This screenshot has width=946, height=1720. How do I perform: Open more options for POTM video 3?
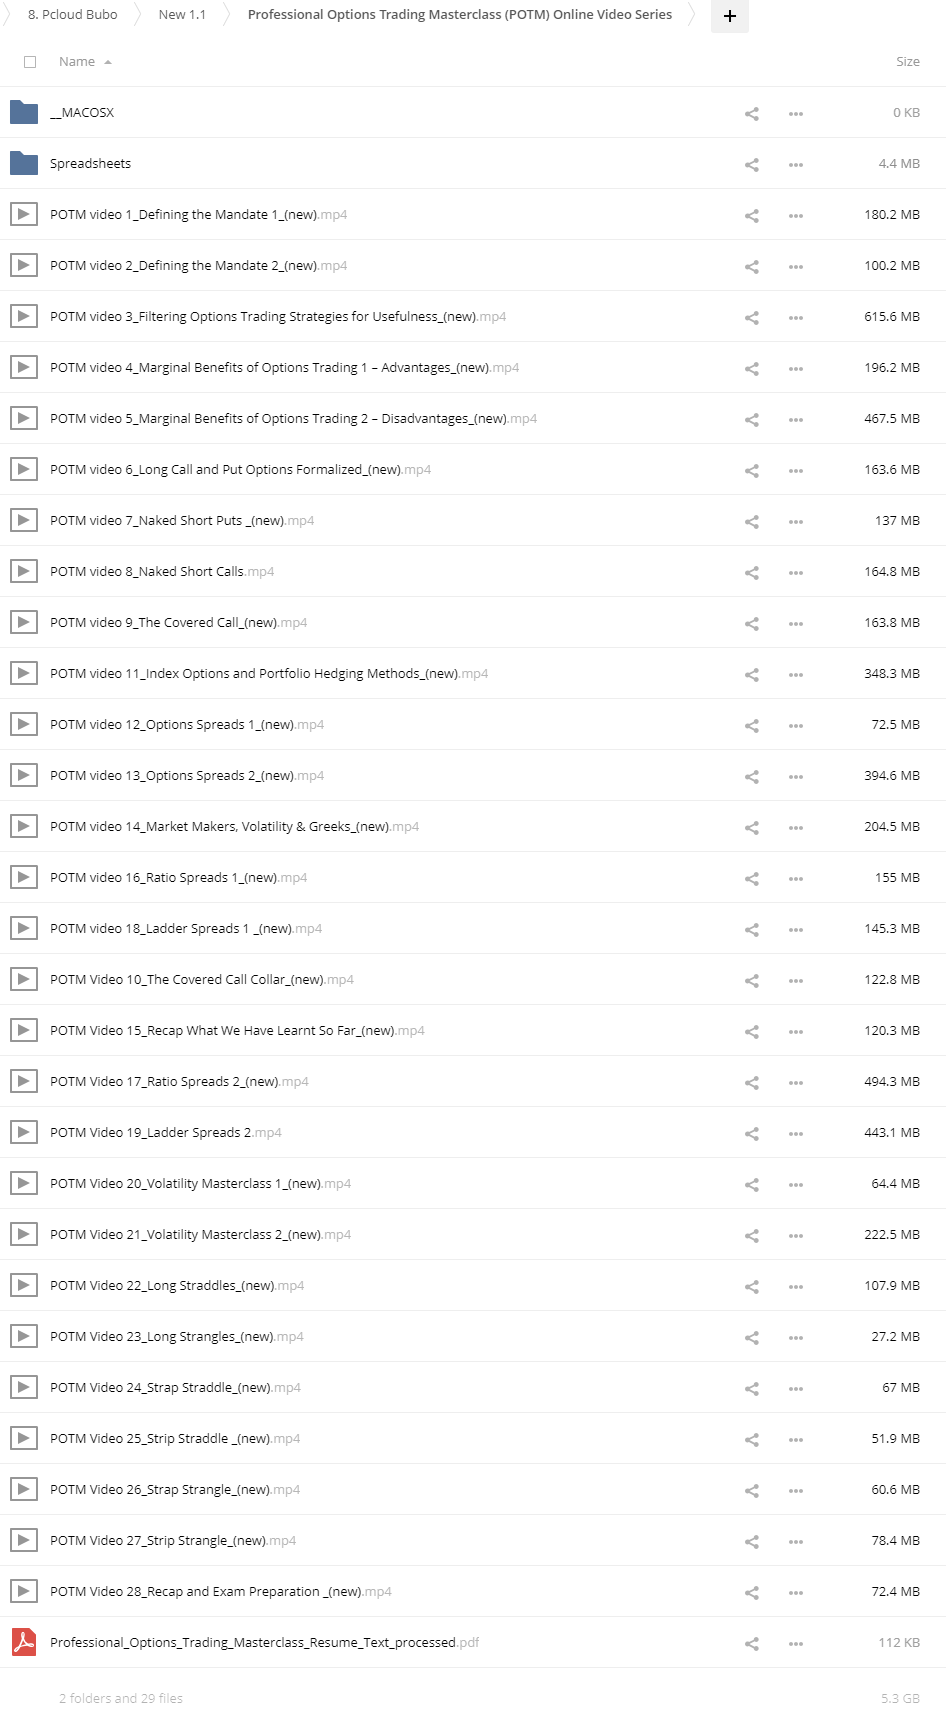795,318
